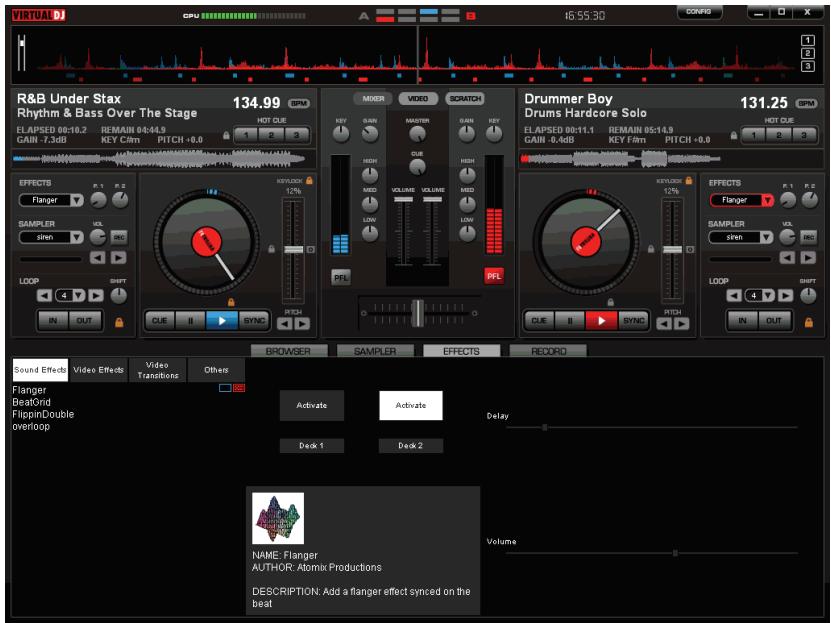Image resolution: width=831 pixels, height=623 pixels.
Task: Click left sampler REC button
Action: coord(119,237)
